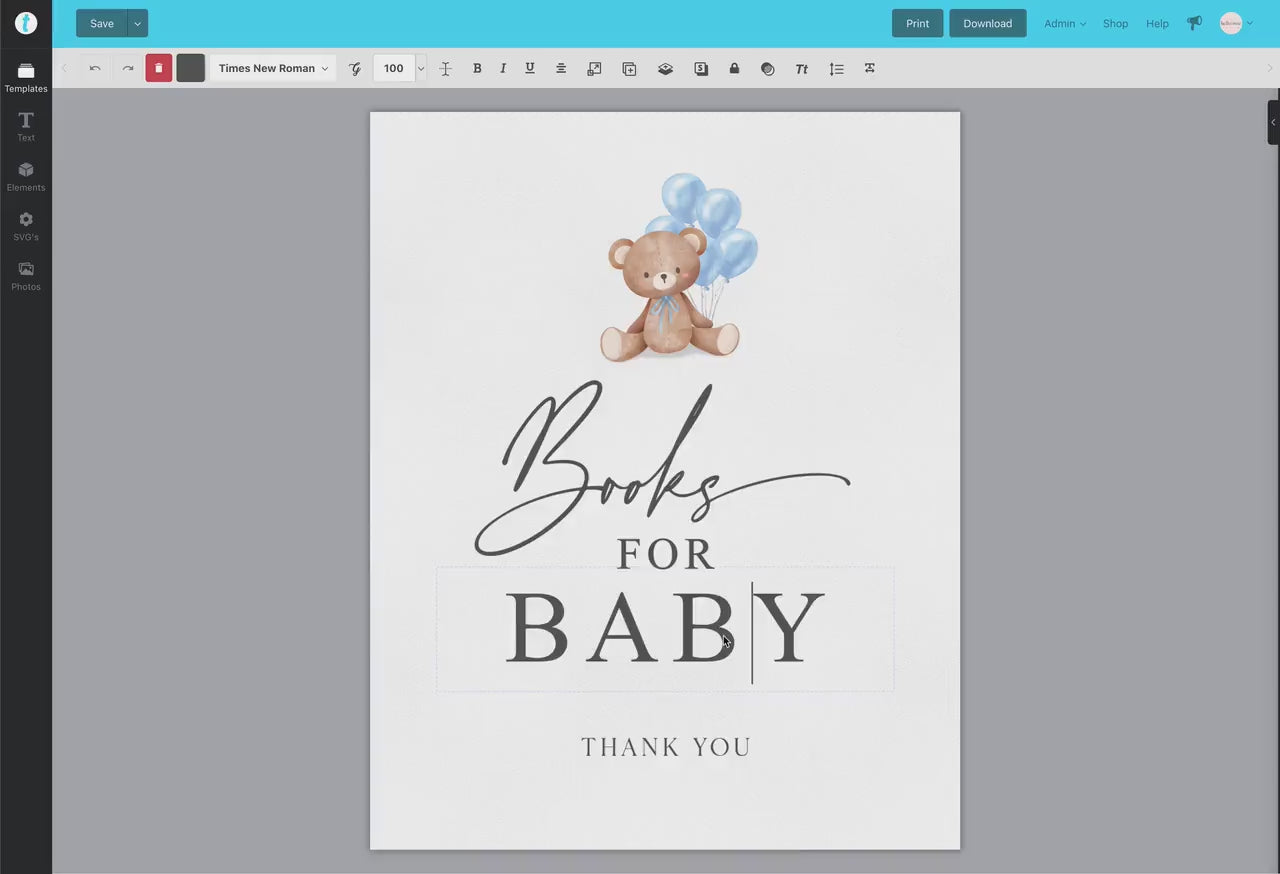
Task: Click the app logo in top-left
Action: (26, 23)
